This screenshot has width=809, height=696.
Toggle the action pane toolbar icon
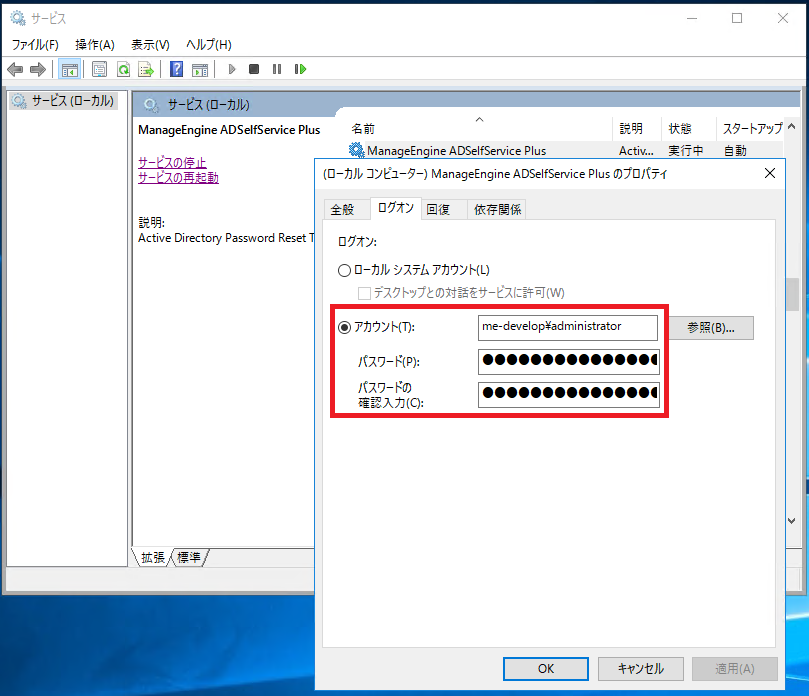[x=200, y=69]
